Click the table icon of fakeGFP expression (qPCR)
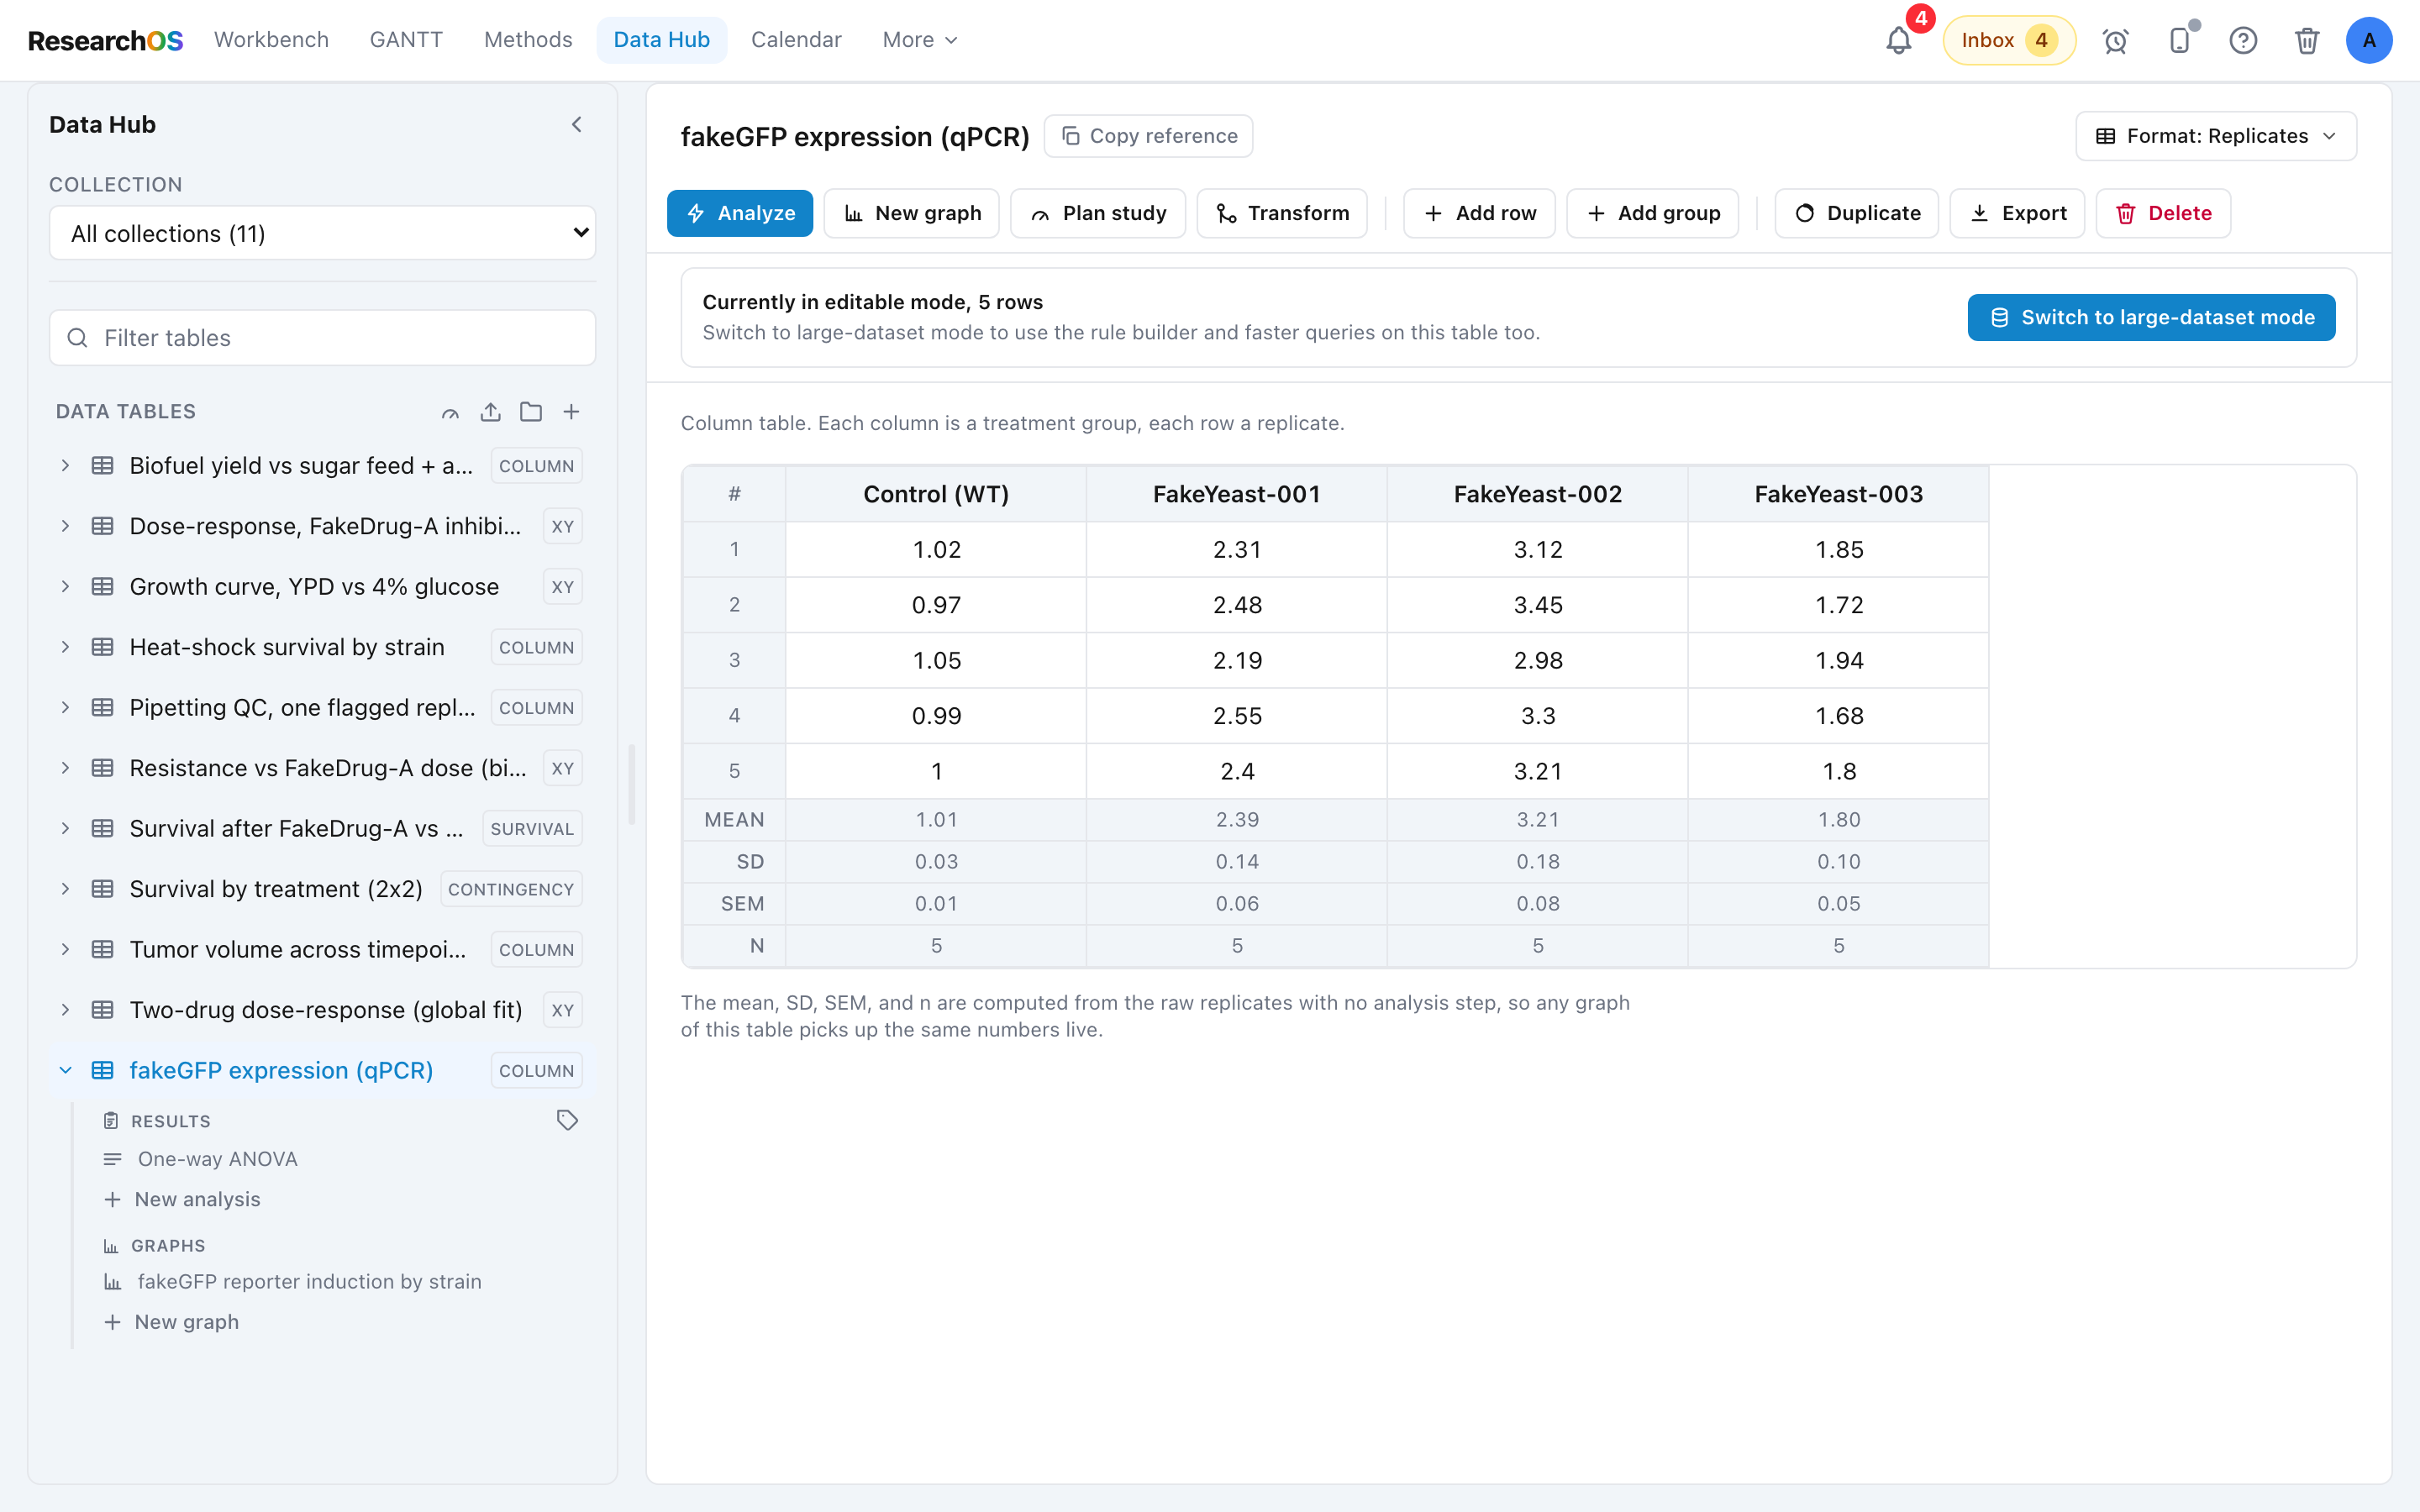Screen dimensions: 2420x1512 click(102, 1070)
